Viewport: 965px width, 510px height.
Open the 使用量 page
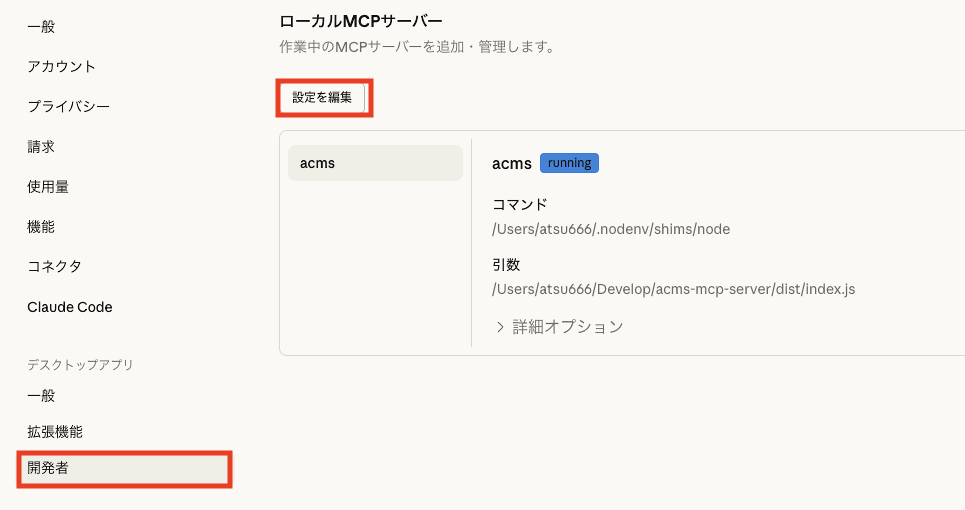[48, 187]
